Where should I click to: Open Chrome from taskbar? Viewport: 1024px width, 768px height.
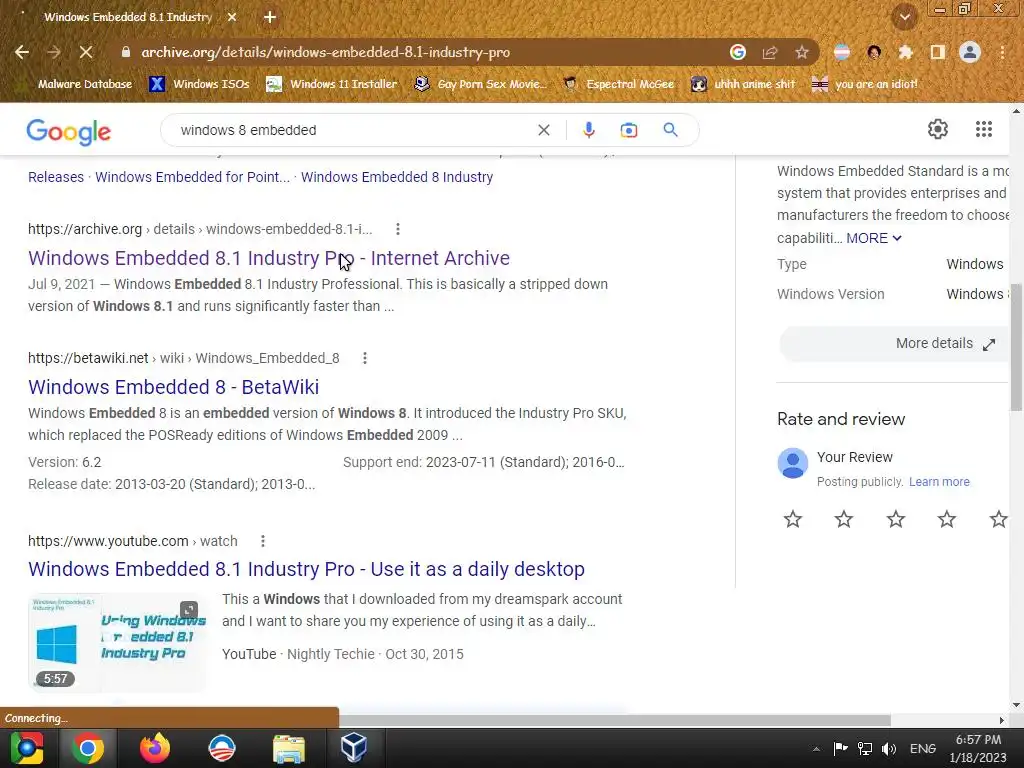pyautogui.click(x=87, y=748)
